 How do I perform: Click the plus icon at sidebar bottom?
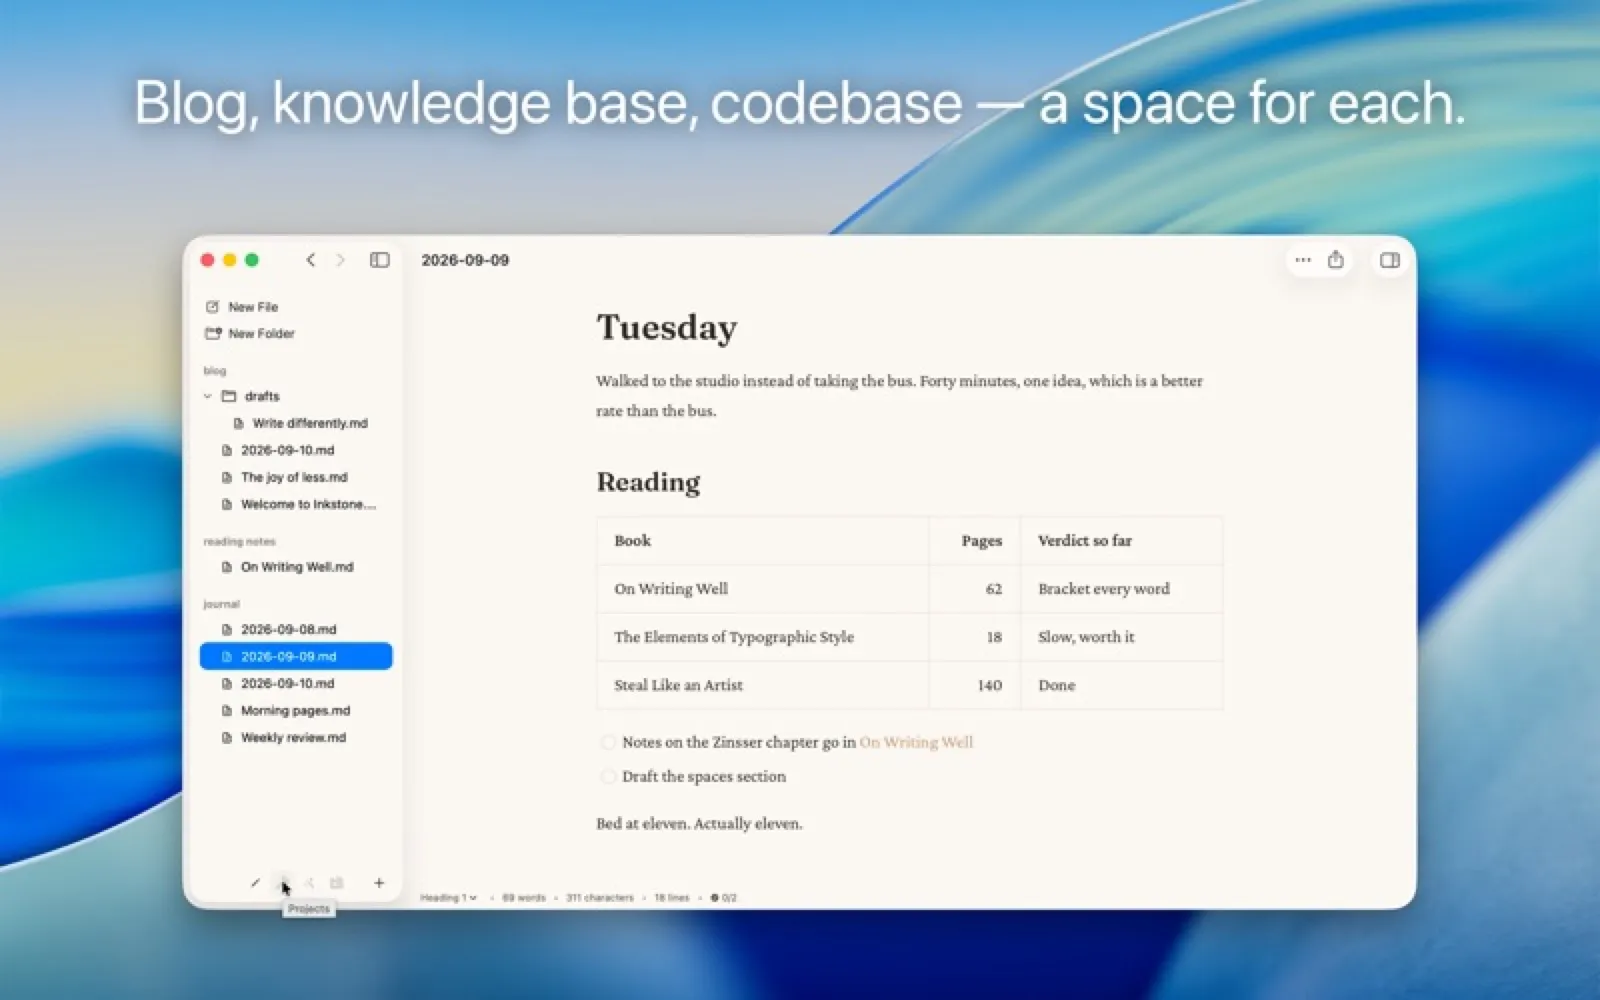pos(379,883)
